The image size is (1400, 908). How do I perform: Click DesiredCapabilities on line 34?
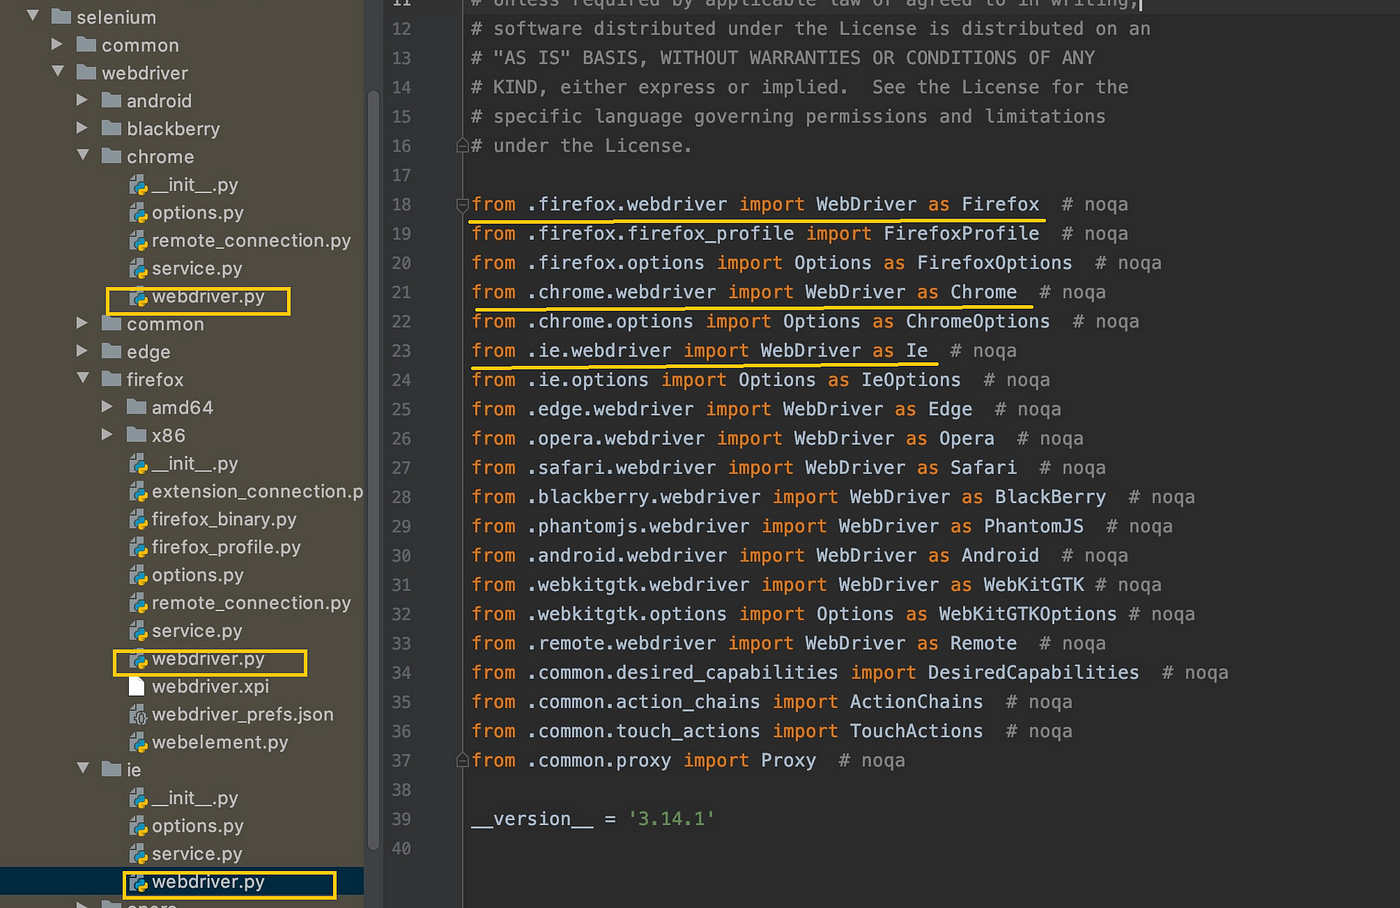(1033, 672)
